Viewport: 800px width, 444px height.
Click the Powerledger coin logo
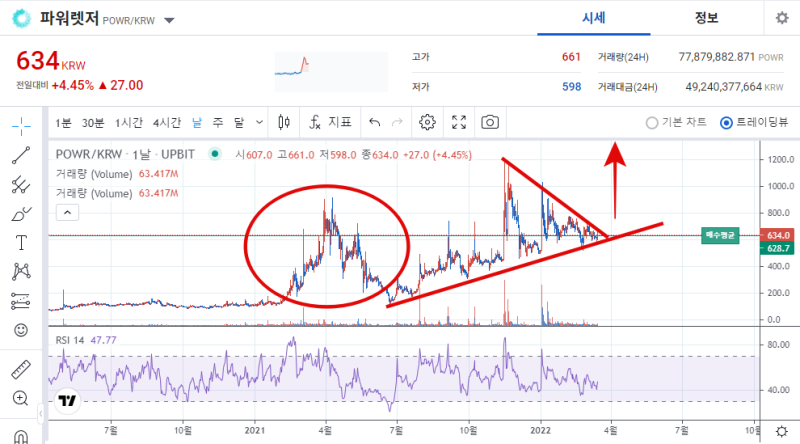tap(21, 18)
